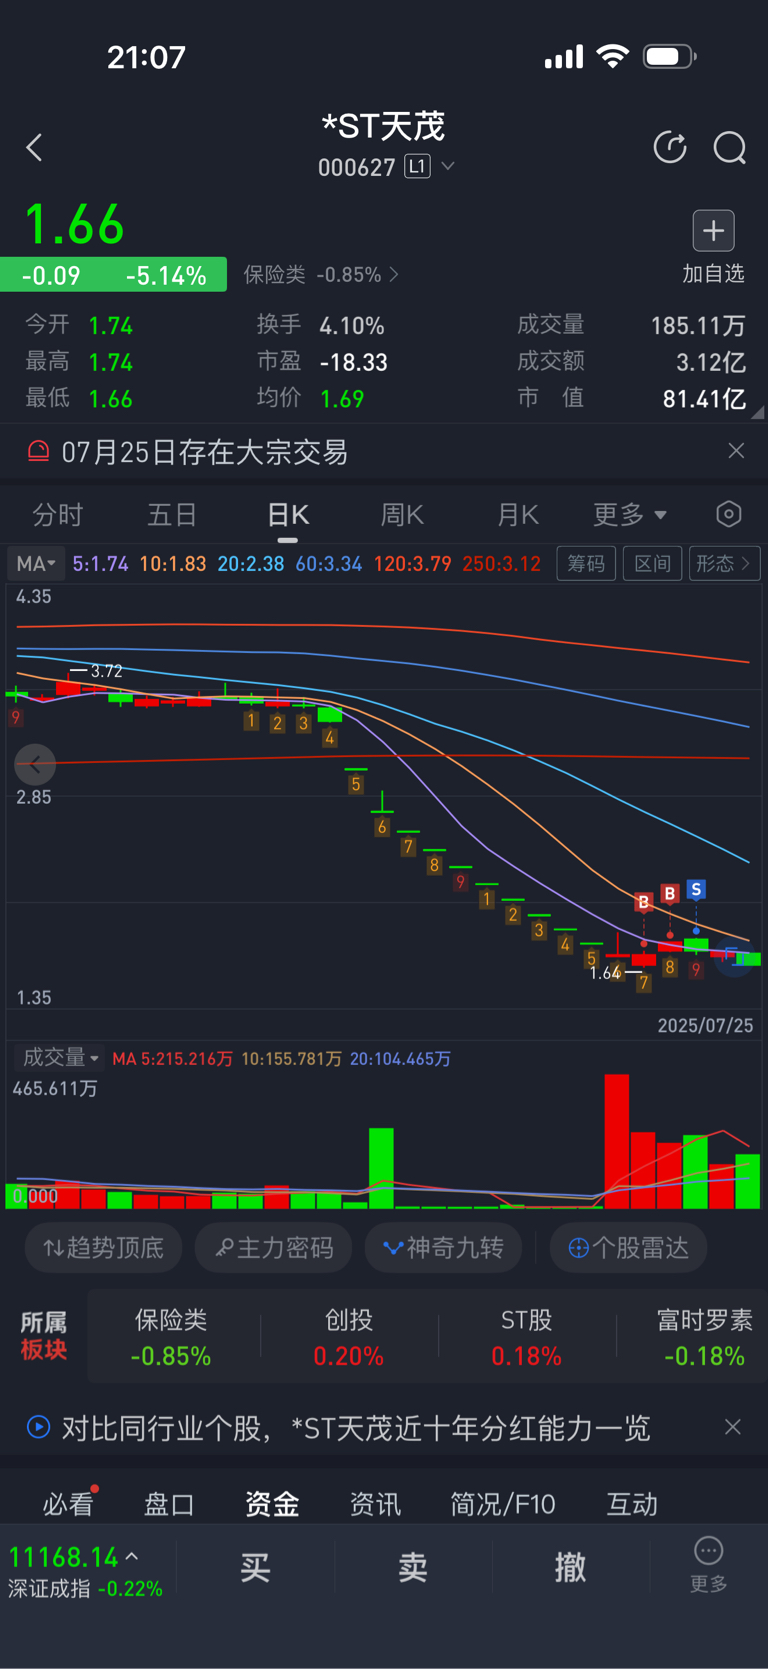Tap the 市值 81.41亿 value

click(704, 399)
